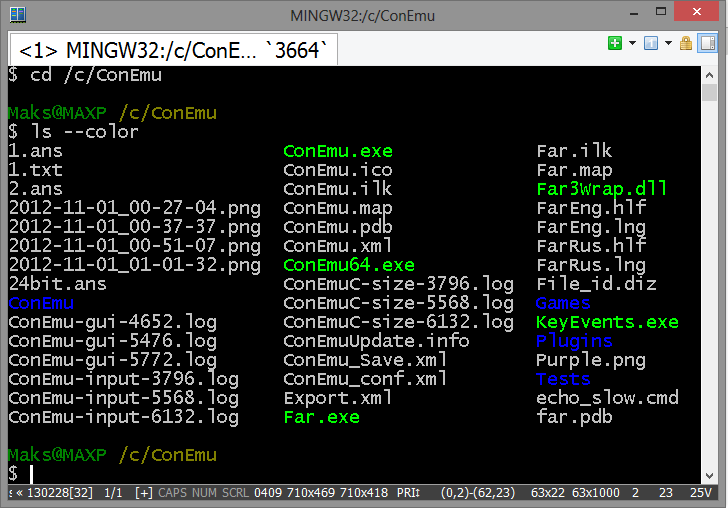
Task: Click the 130228[32] version status entry
Action: [60, 493]
